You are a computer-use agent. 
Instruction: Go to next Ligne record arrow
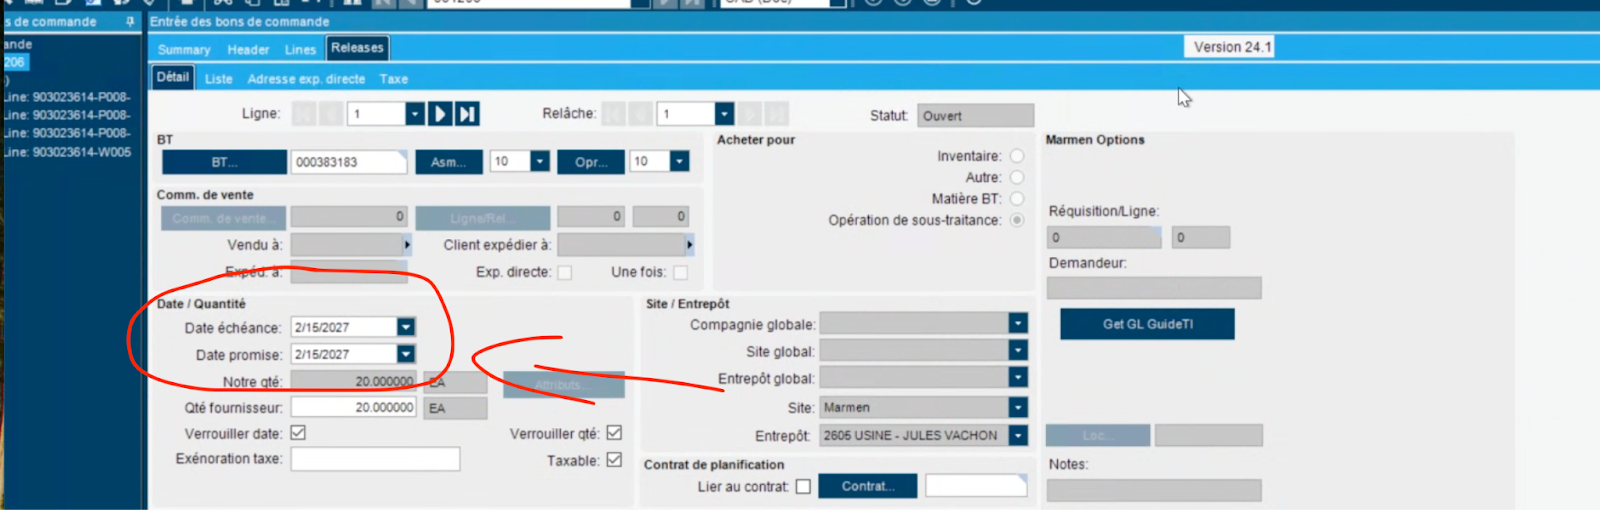440,114
